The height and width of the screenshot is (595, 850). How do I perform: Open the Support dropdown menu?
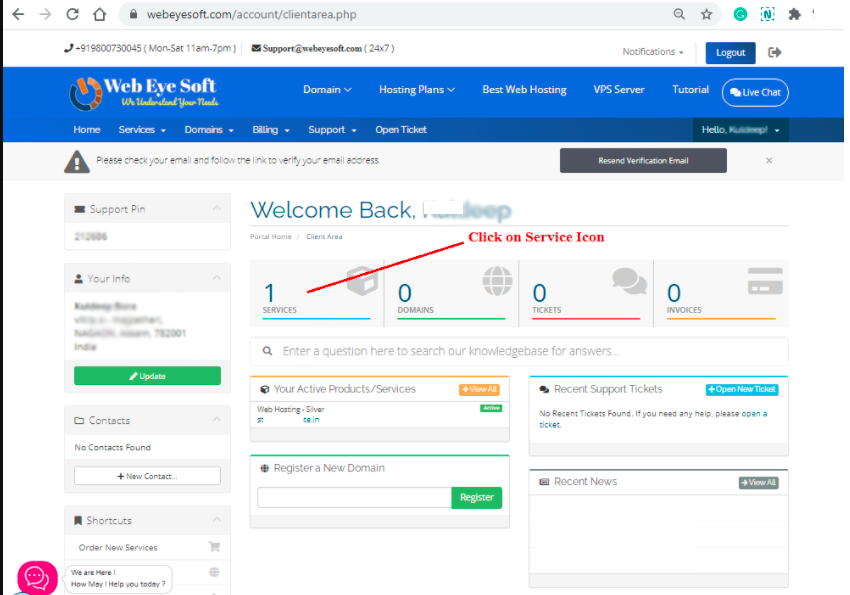click(x=332, y=130)
